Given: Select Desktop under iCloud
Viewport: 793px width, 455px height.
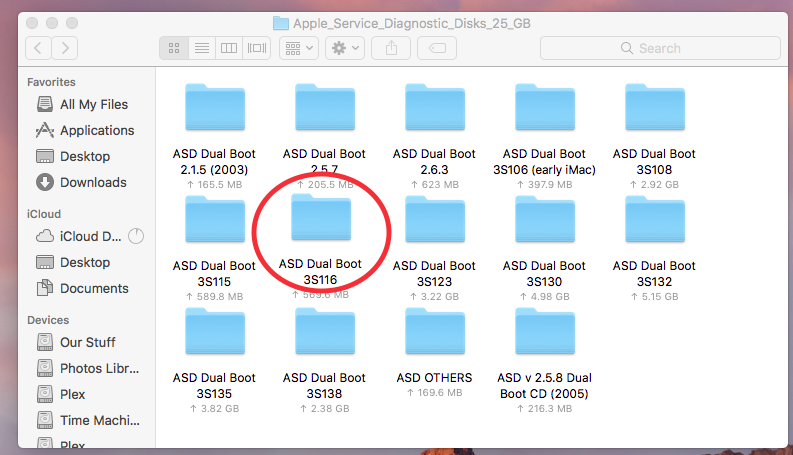Looking at the screenshot, I should point(73,262).
